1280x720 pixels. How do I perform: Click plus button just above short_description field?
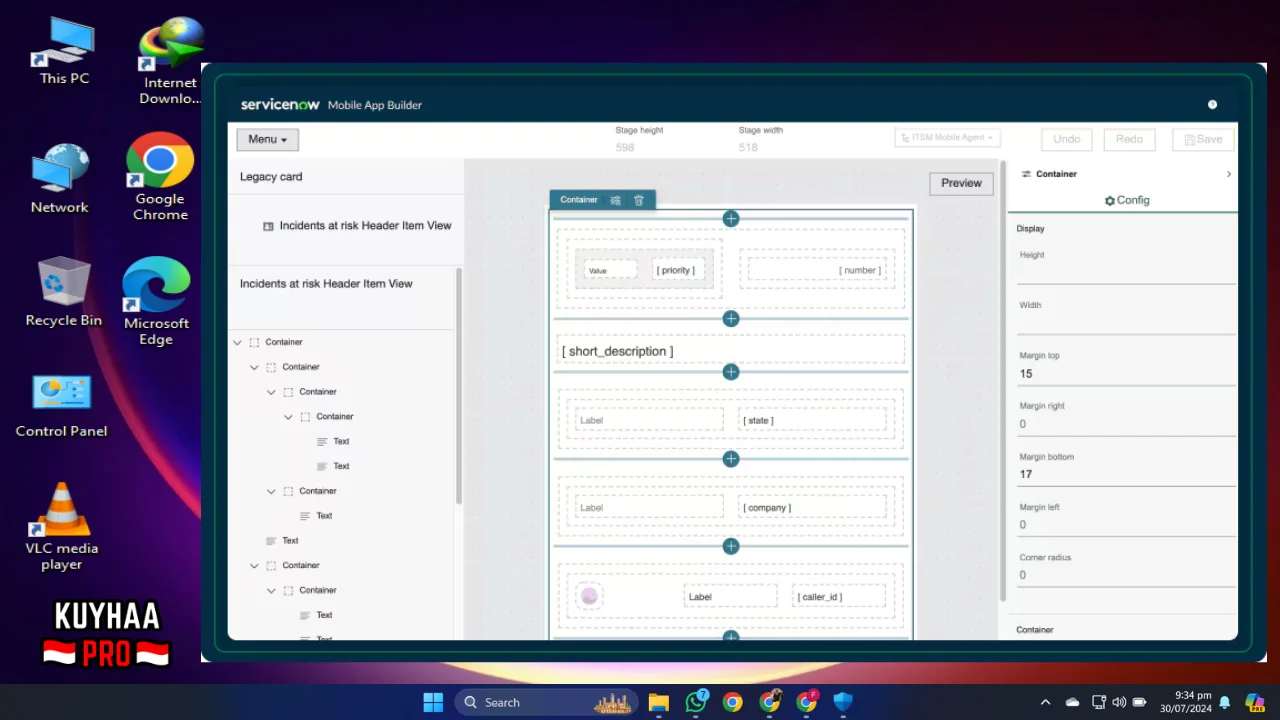pos(731,318)
